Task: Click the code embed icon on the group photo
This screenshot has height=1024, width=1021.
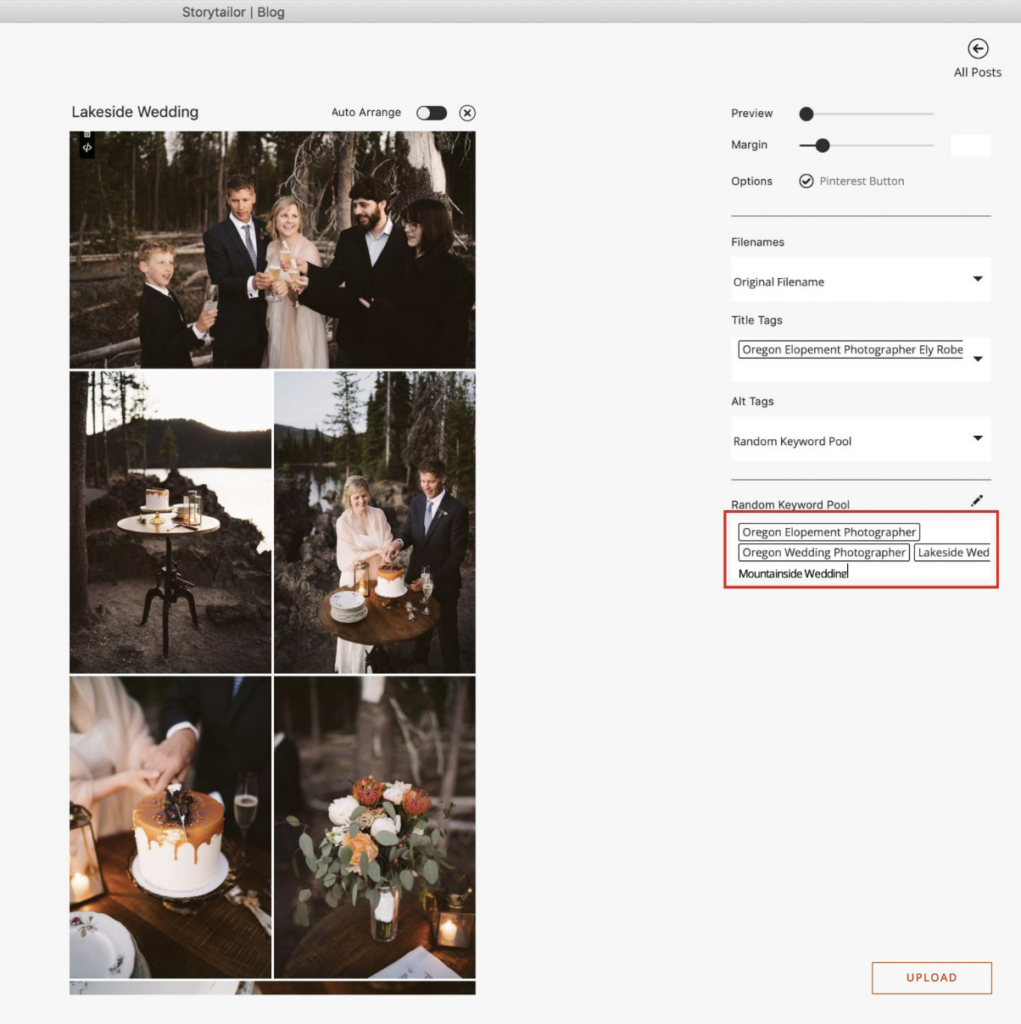Action: pos(88,148)
